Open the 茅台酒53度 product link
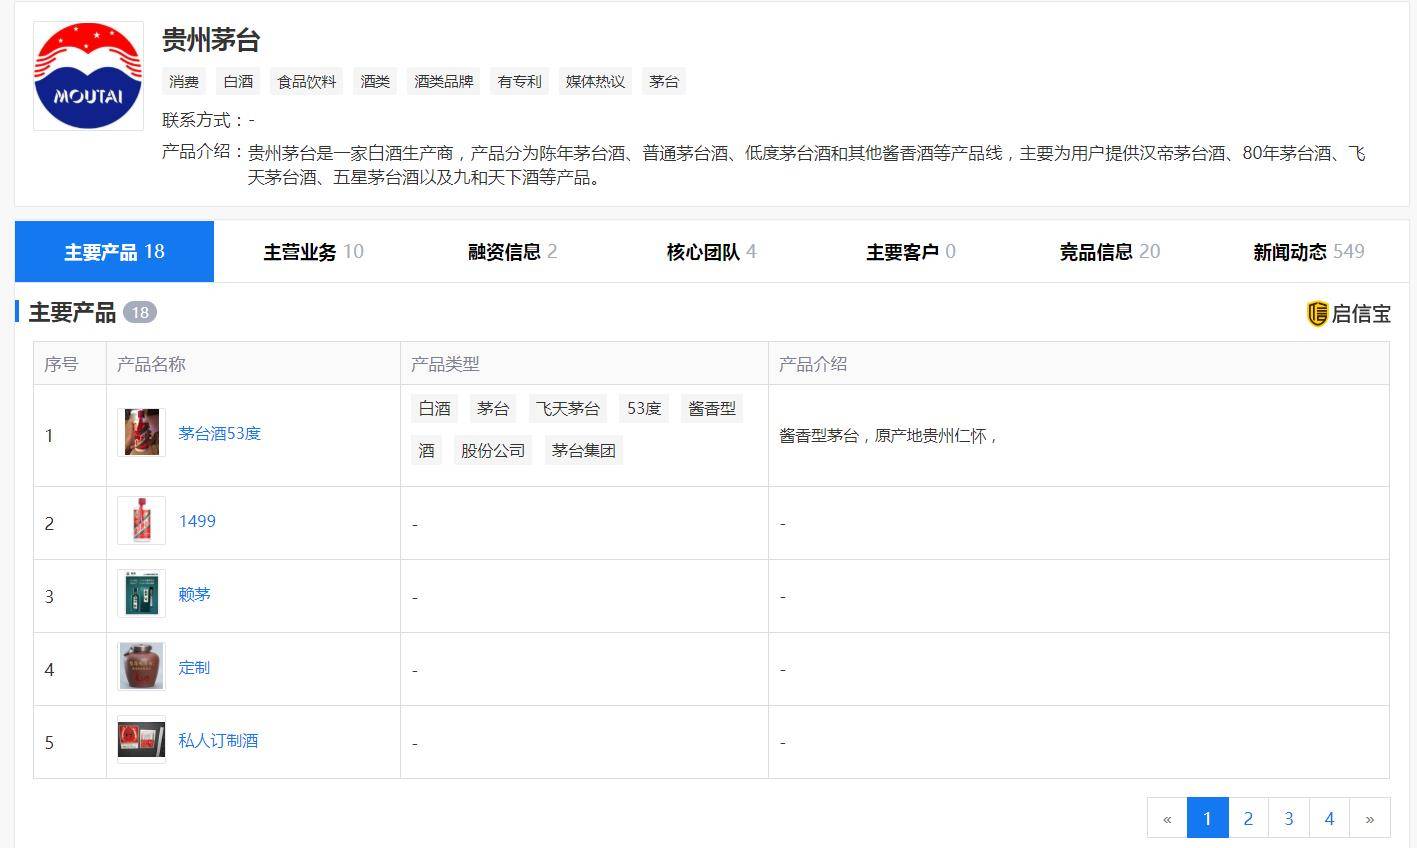The height and width of the screenshot is (848, 1417). pos(219,434)
